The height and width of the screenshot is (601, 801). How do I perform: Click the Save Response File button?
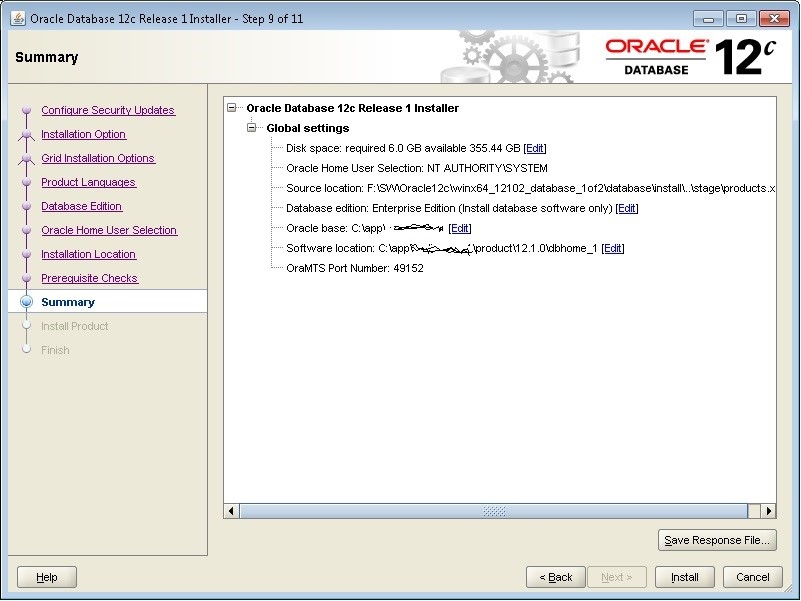pyautogui.click(x=717, y=540)
